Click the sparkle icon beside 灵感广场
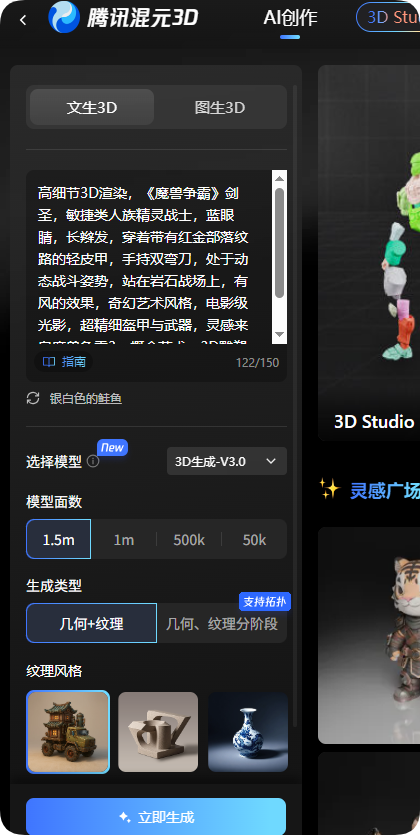This screenshot has height=835, width=420. coord(330,488)
